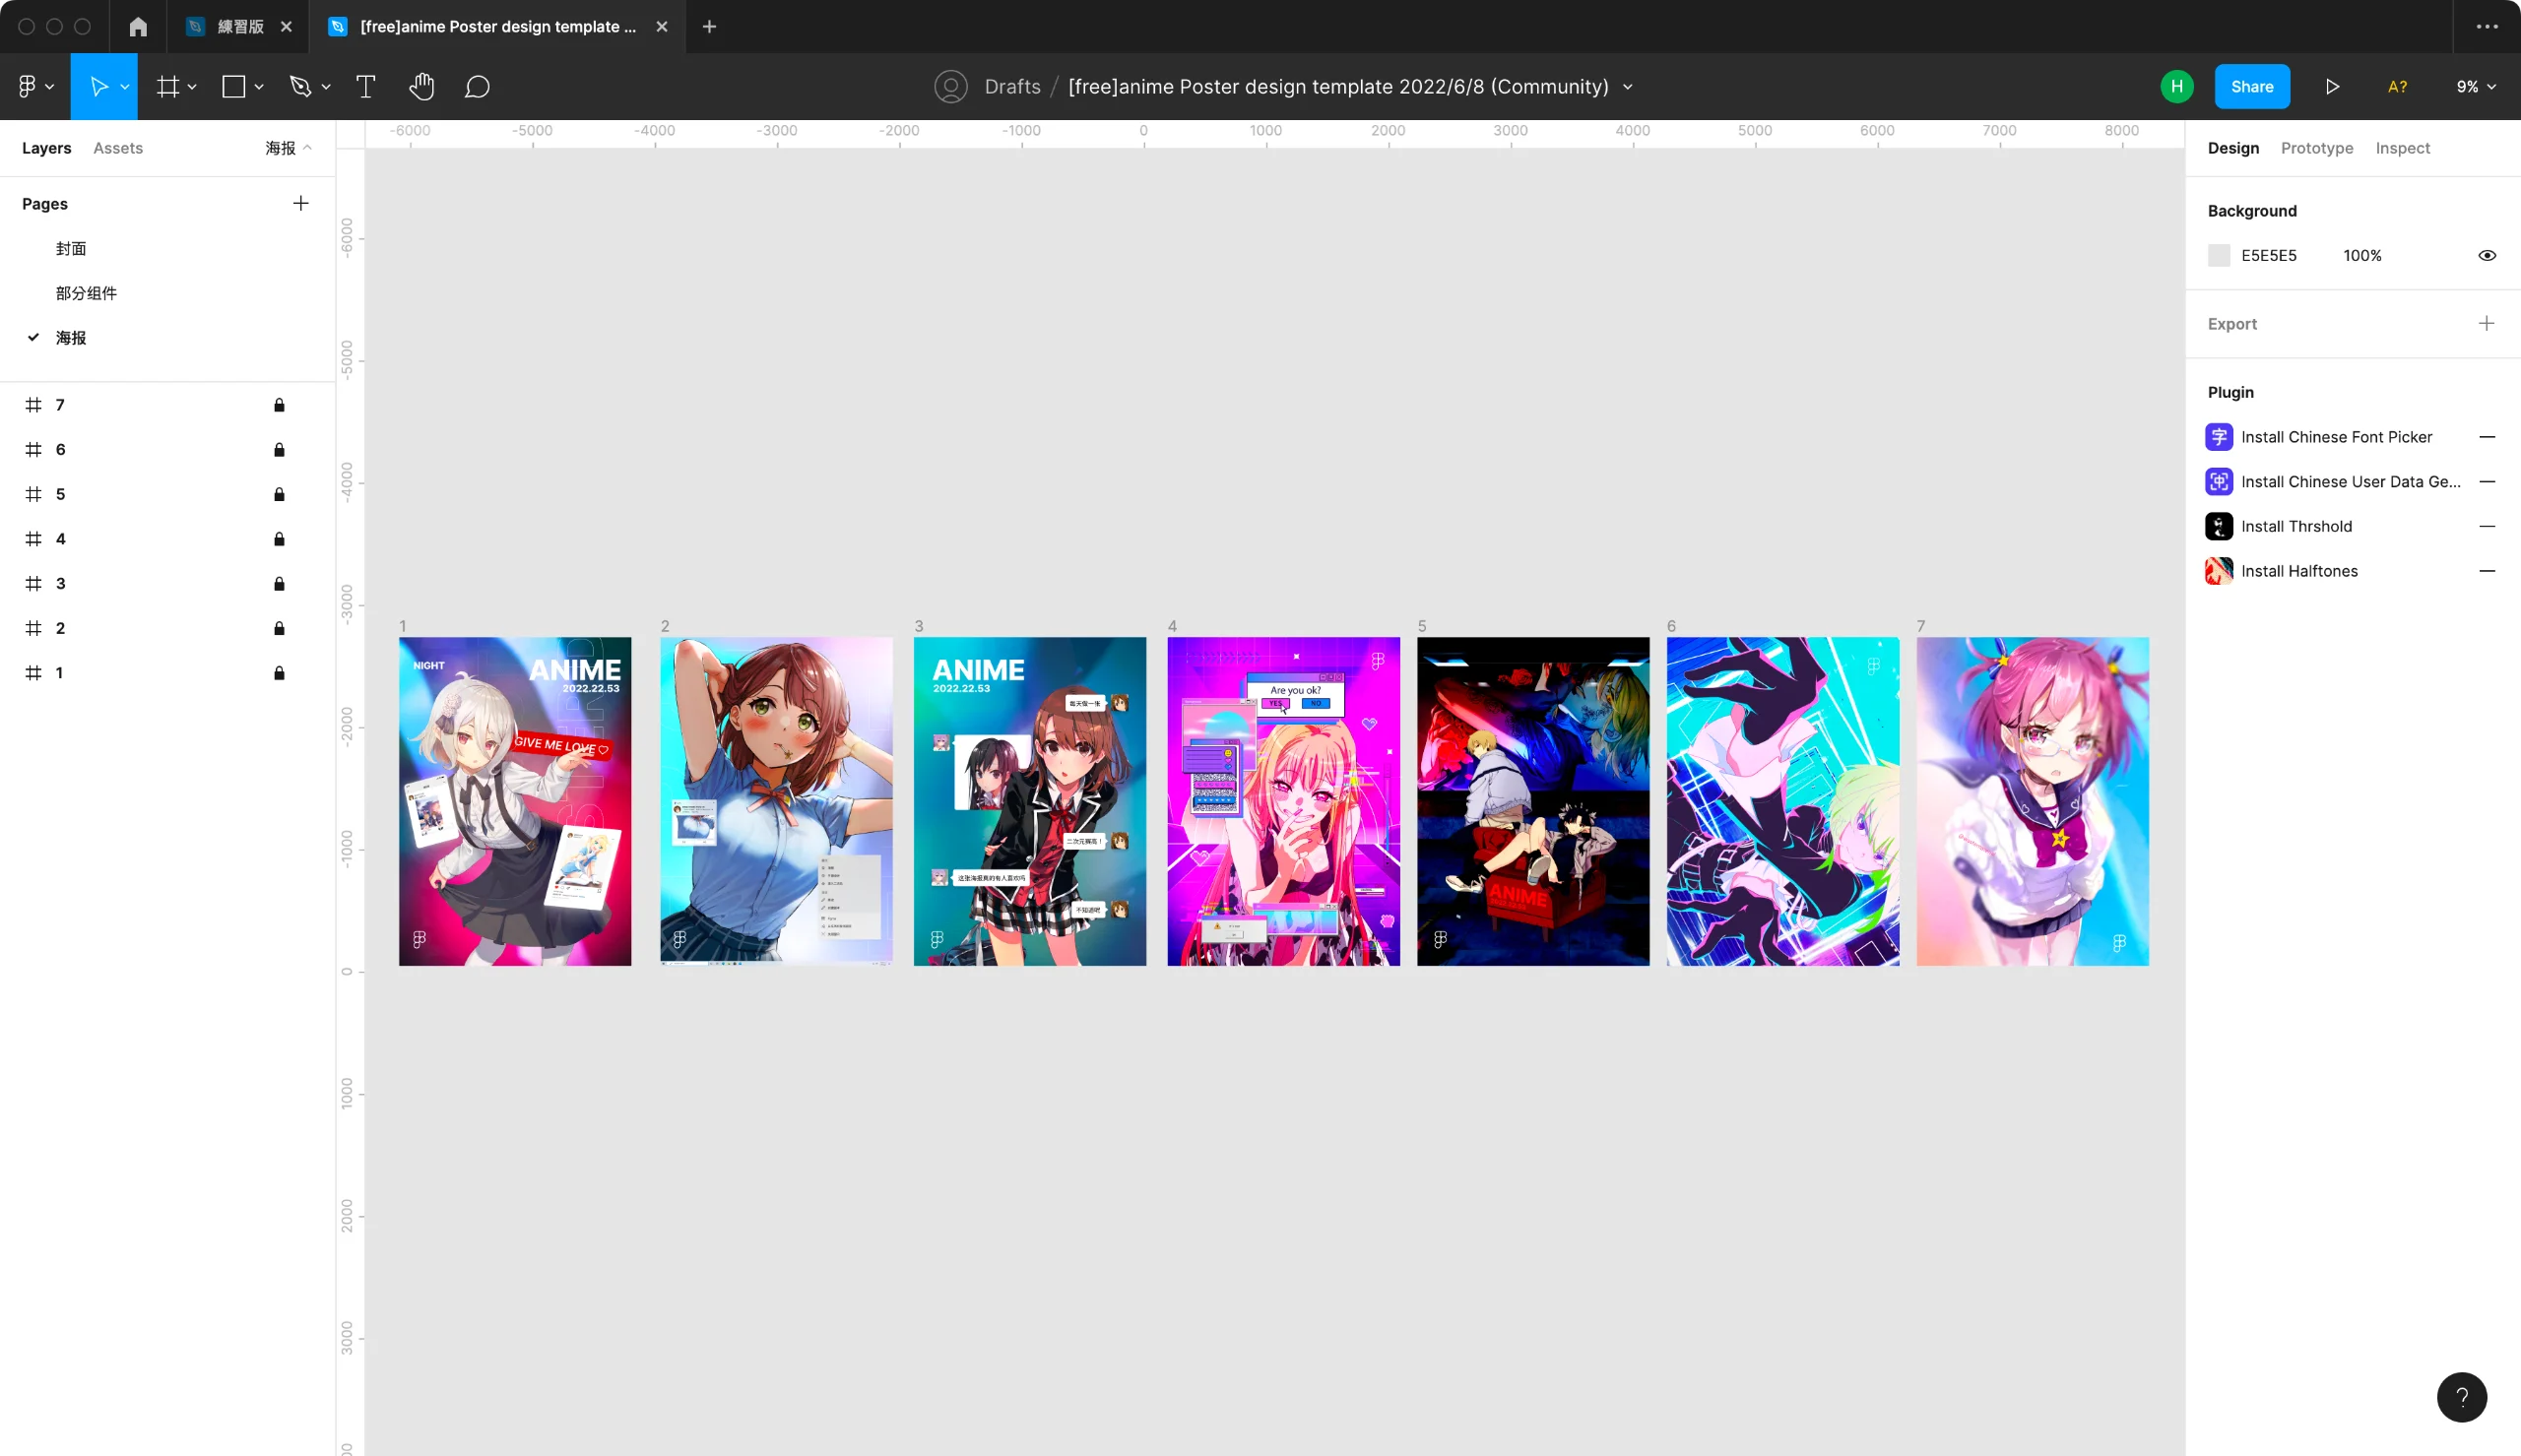The image size is (2521, 1456).
Task: Select the Text tool
Action: [x=366, y=87]
